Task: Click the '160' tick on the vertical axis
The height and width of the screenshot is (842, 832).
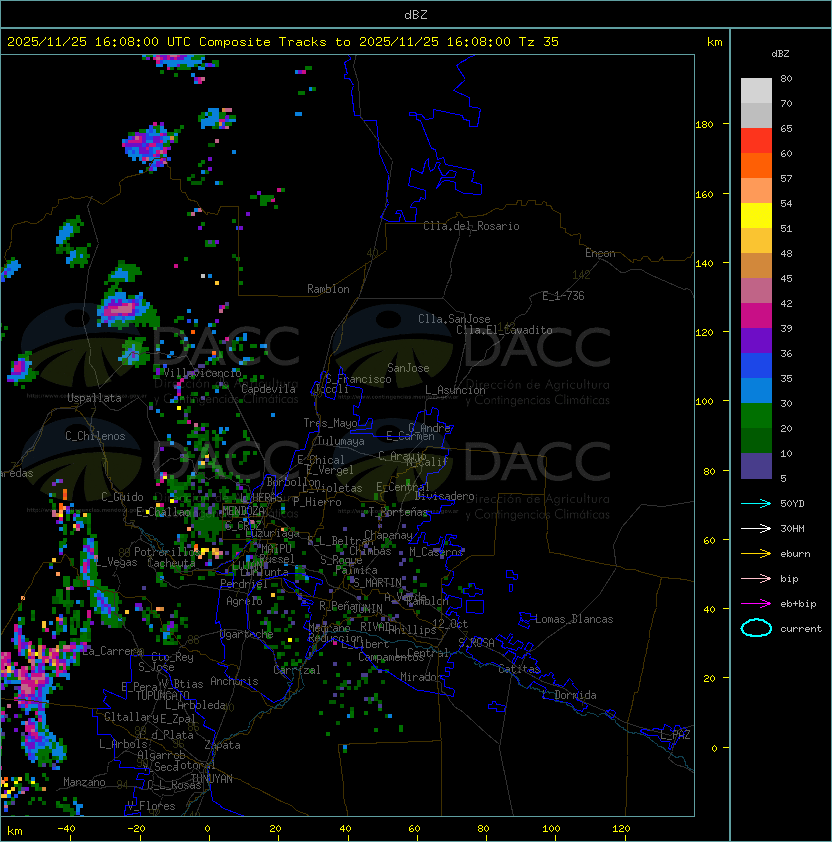Action: [704, 194]
